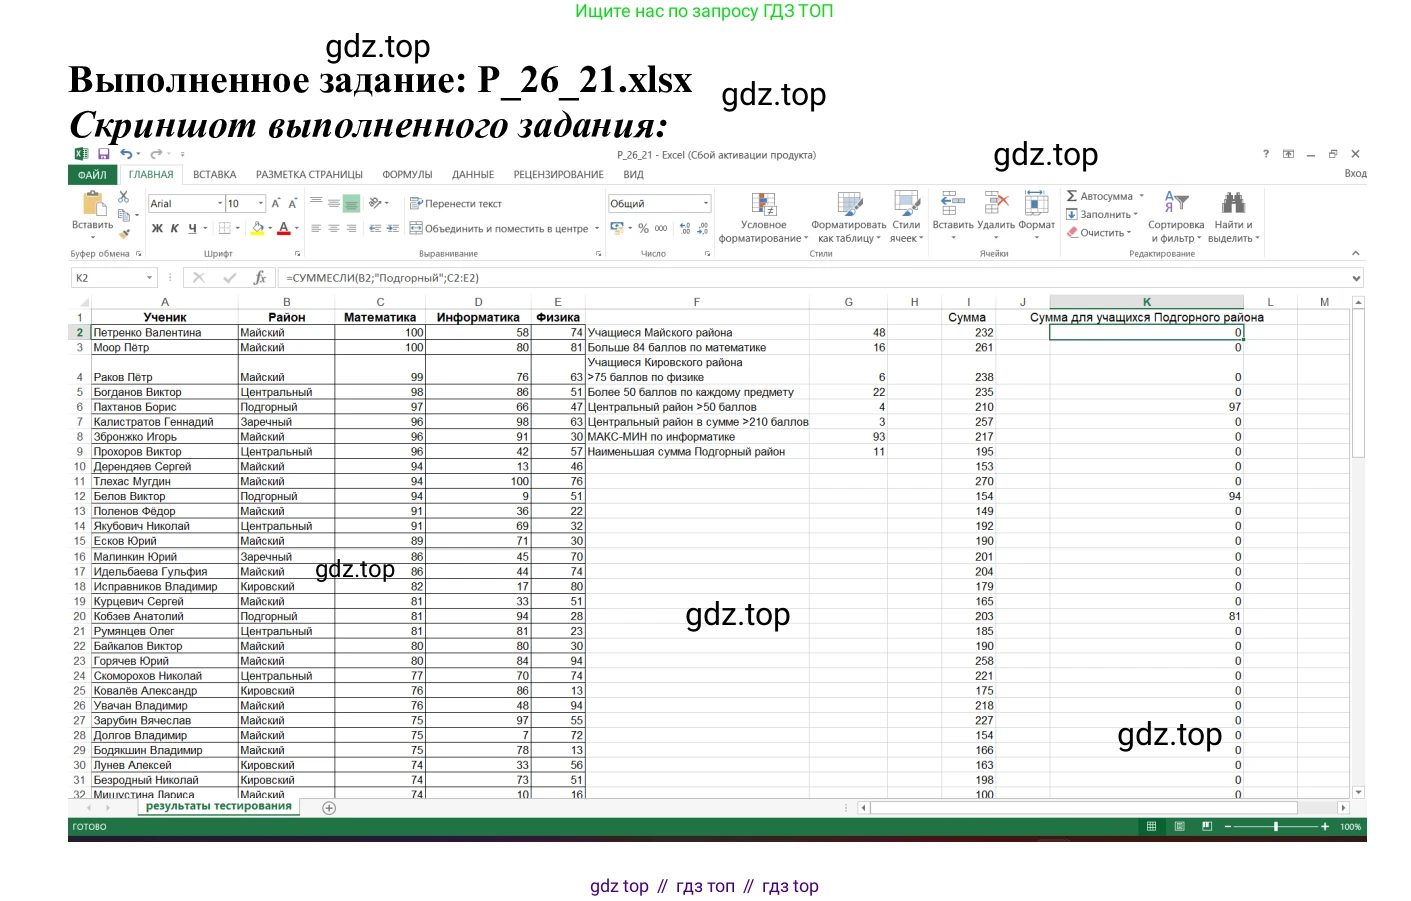Apply yellow fill color bucket
1411x901 pixels.
(x=257, y=229)
